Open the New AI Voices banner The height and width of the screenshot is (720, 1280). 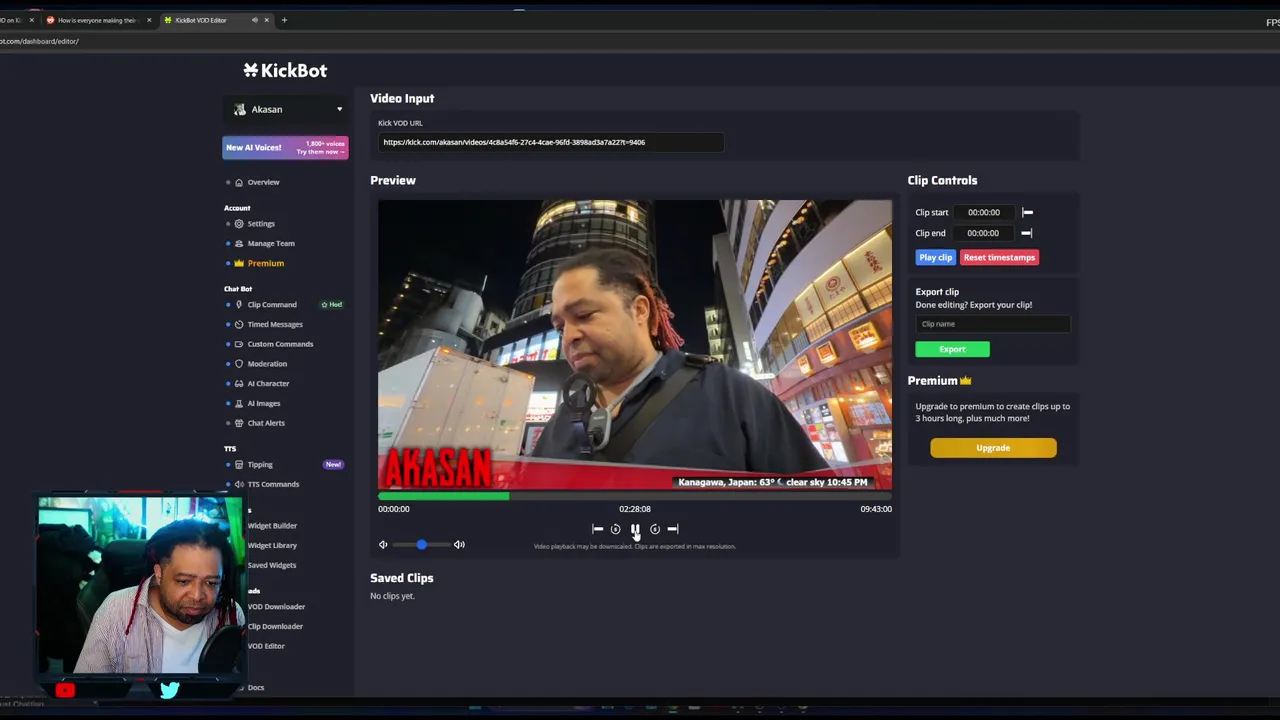pos(285,147)
